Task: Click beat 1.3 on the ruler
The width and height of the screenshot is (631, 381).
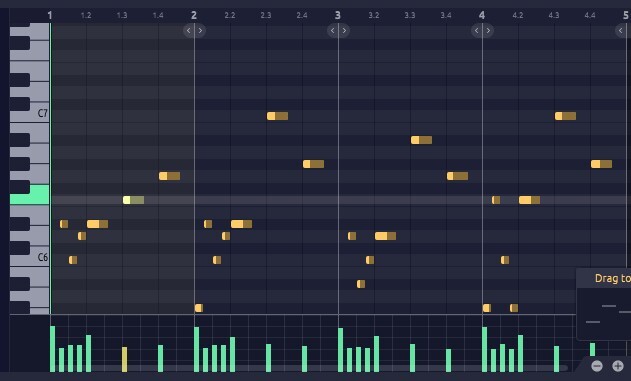Action: tap(122, 15)
